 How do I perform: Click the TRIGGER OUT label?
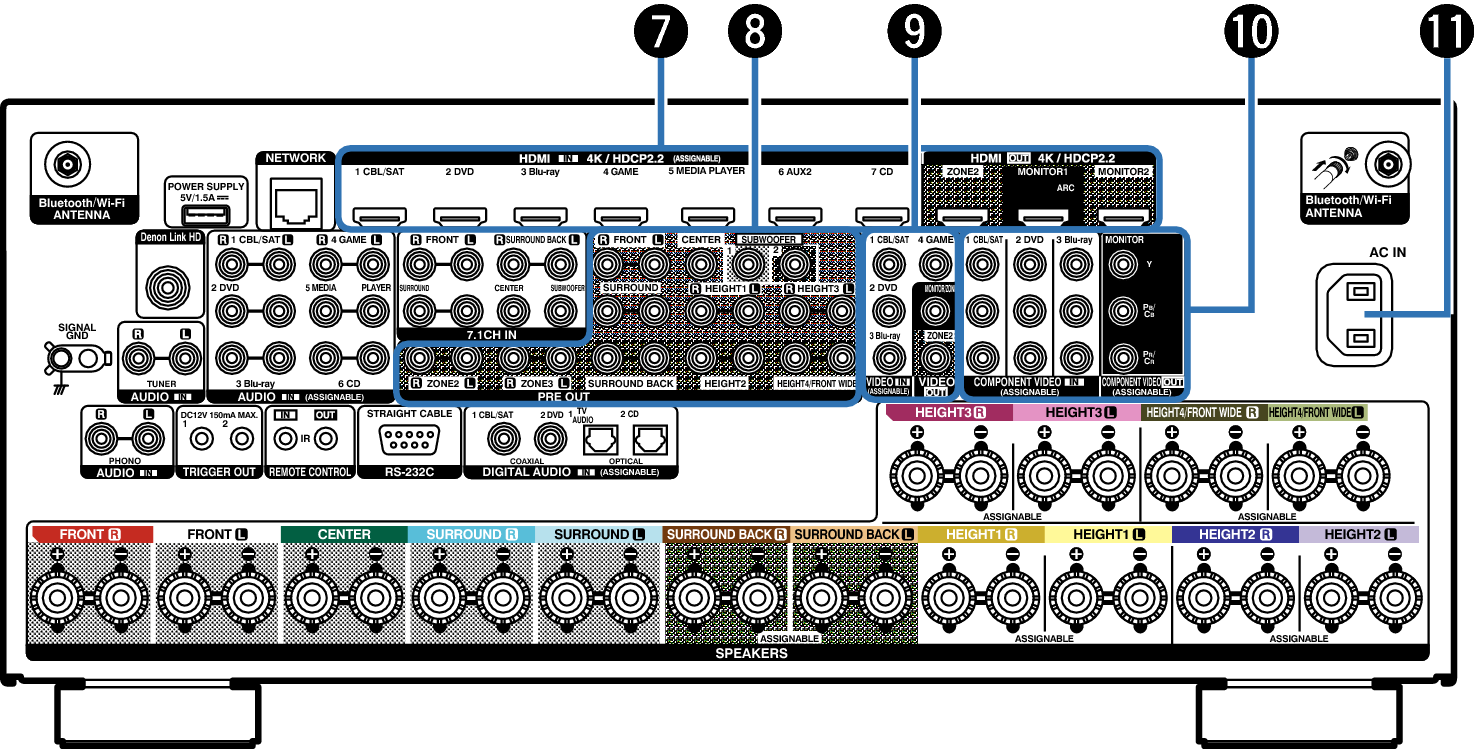pos(219,471)
